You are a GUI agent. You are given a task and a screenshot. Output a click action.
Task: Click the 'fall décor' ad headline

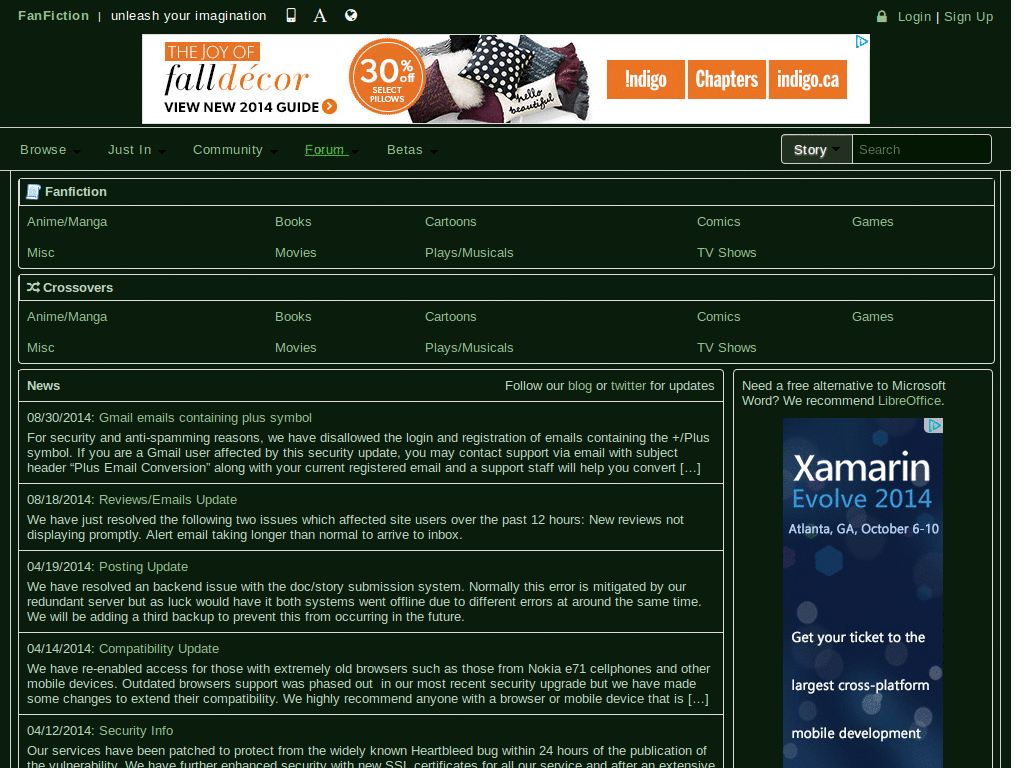[x=236, y=79]
